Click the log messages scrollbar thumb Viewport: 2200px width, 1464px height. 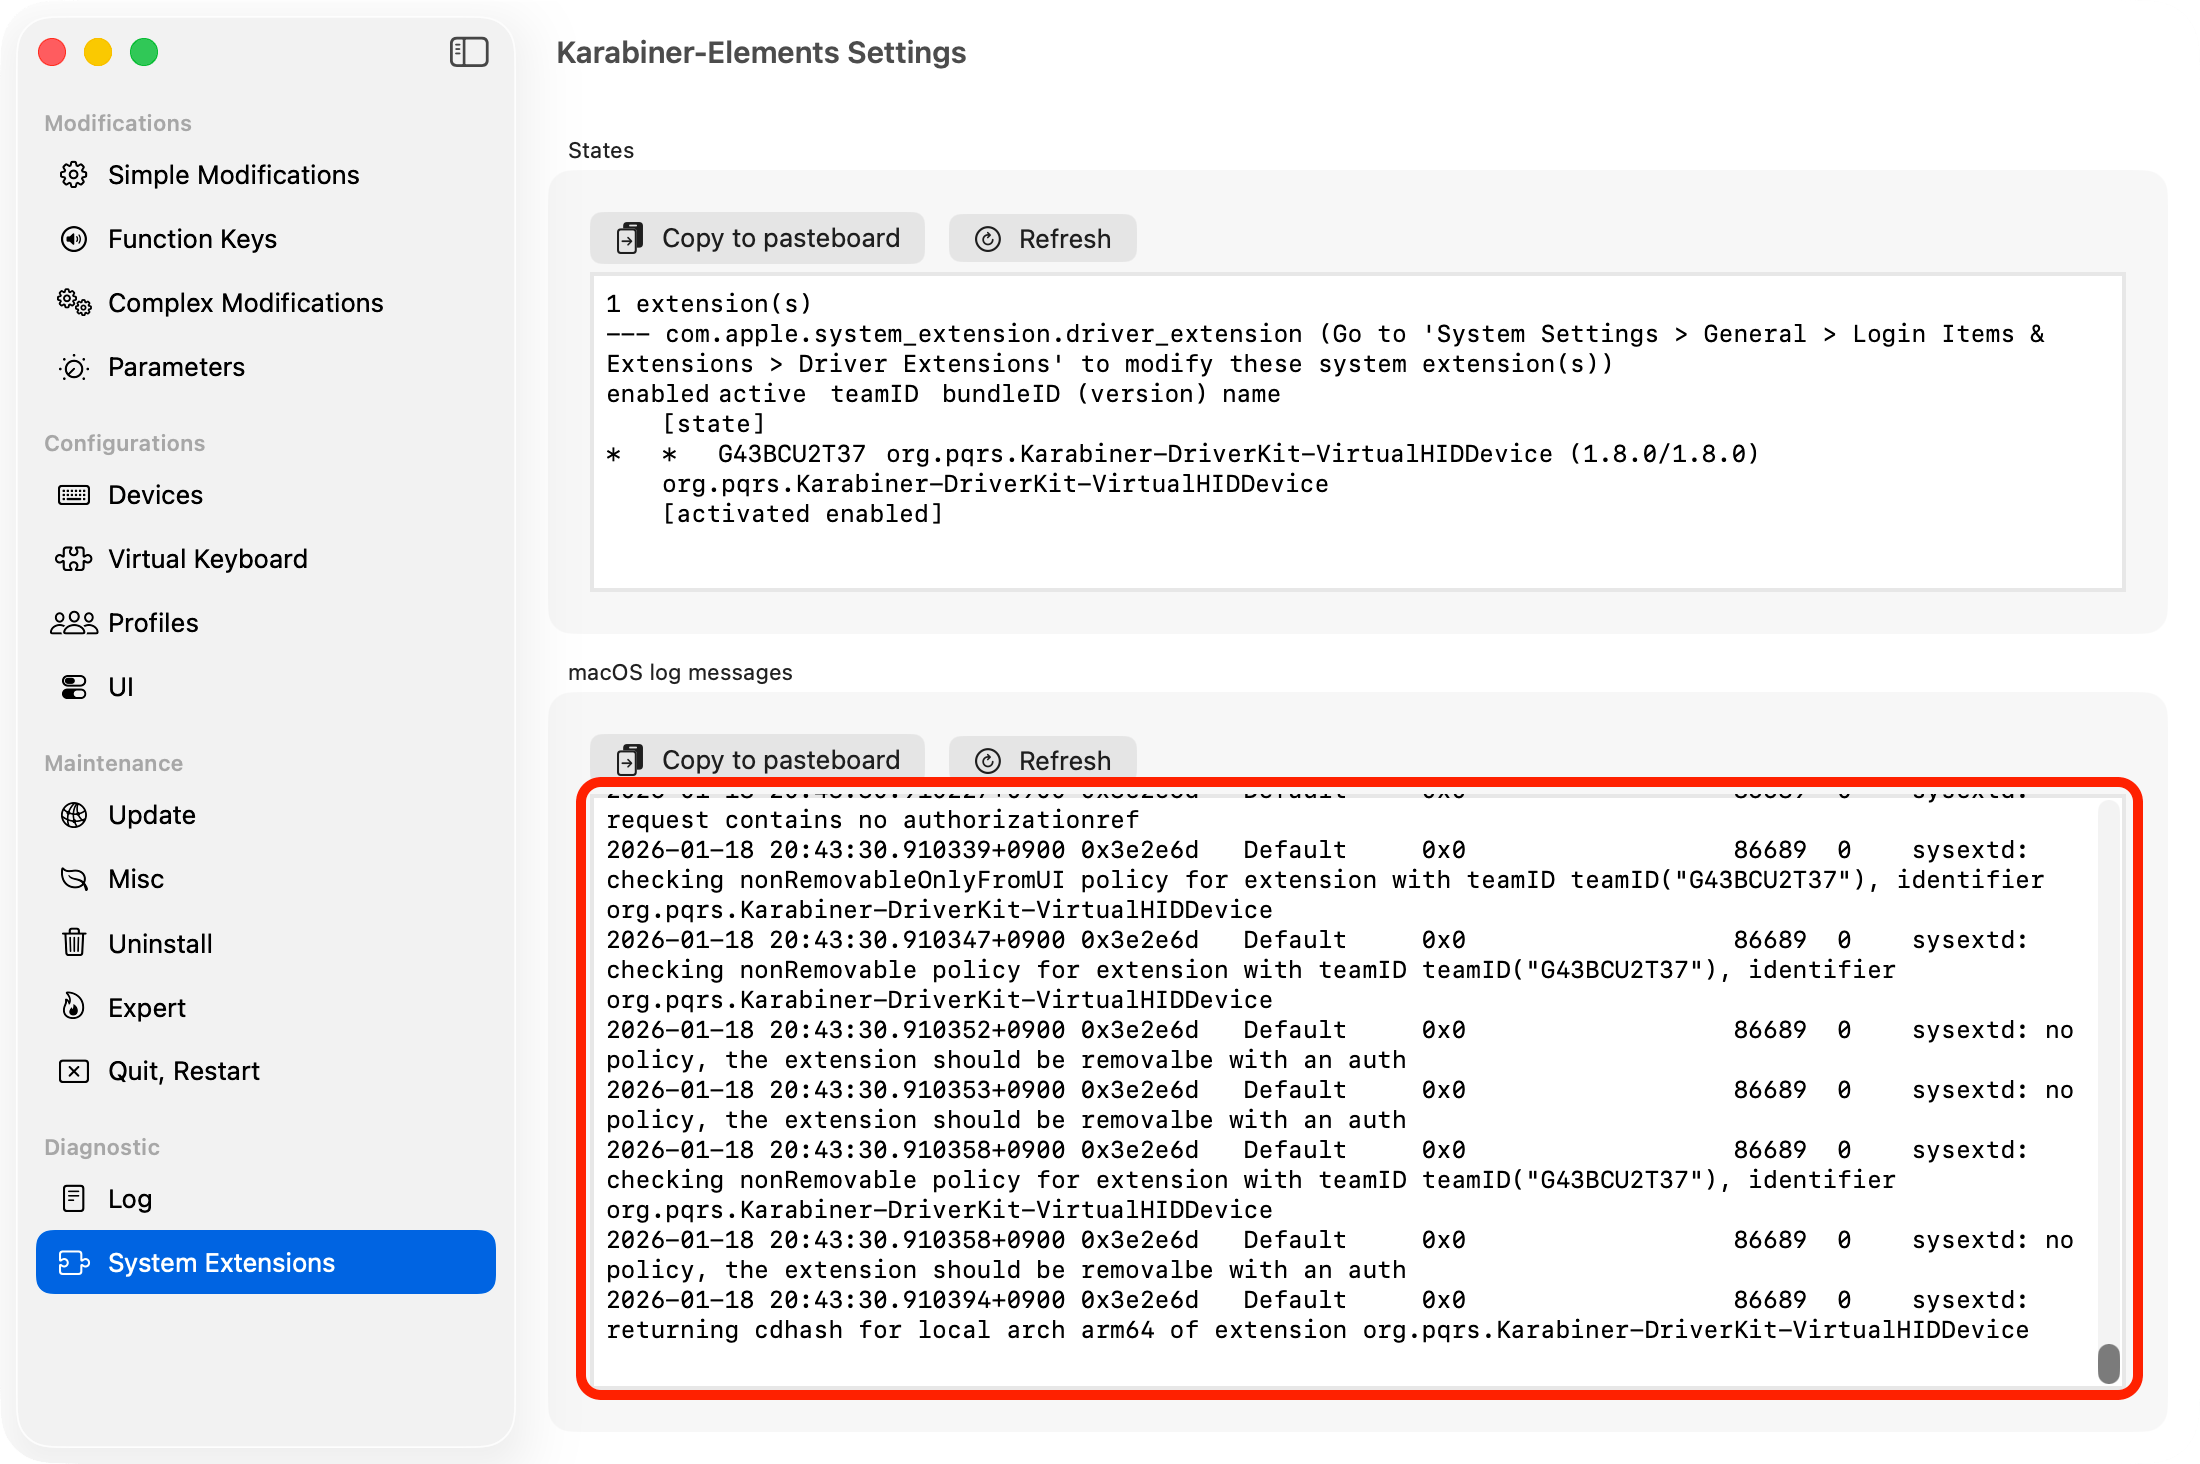[2108, 1364]
